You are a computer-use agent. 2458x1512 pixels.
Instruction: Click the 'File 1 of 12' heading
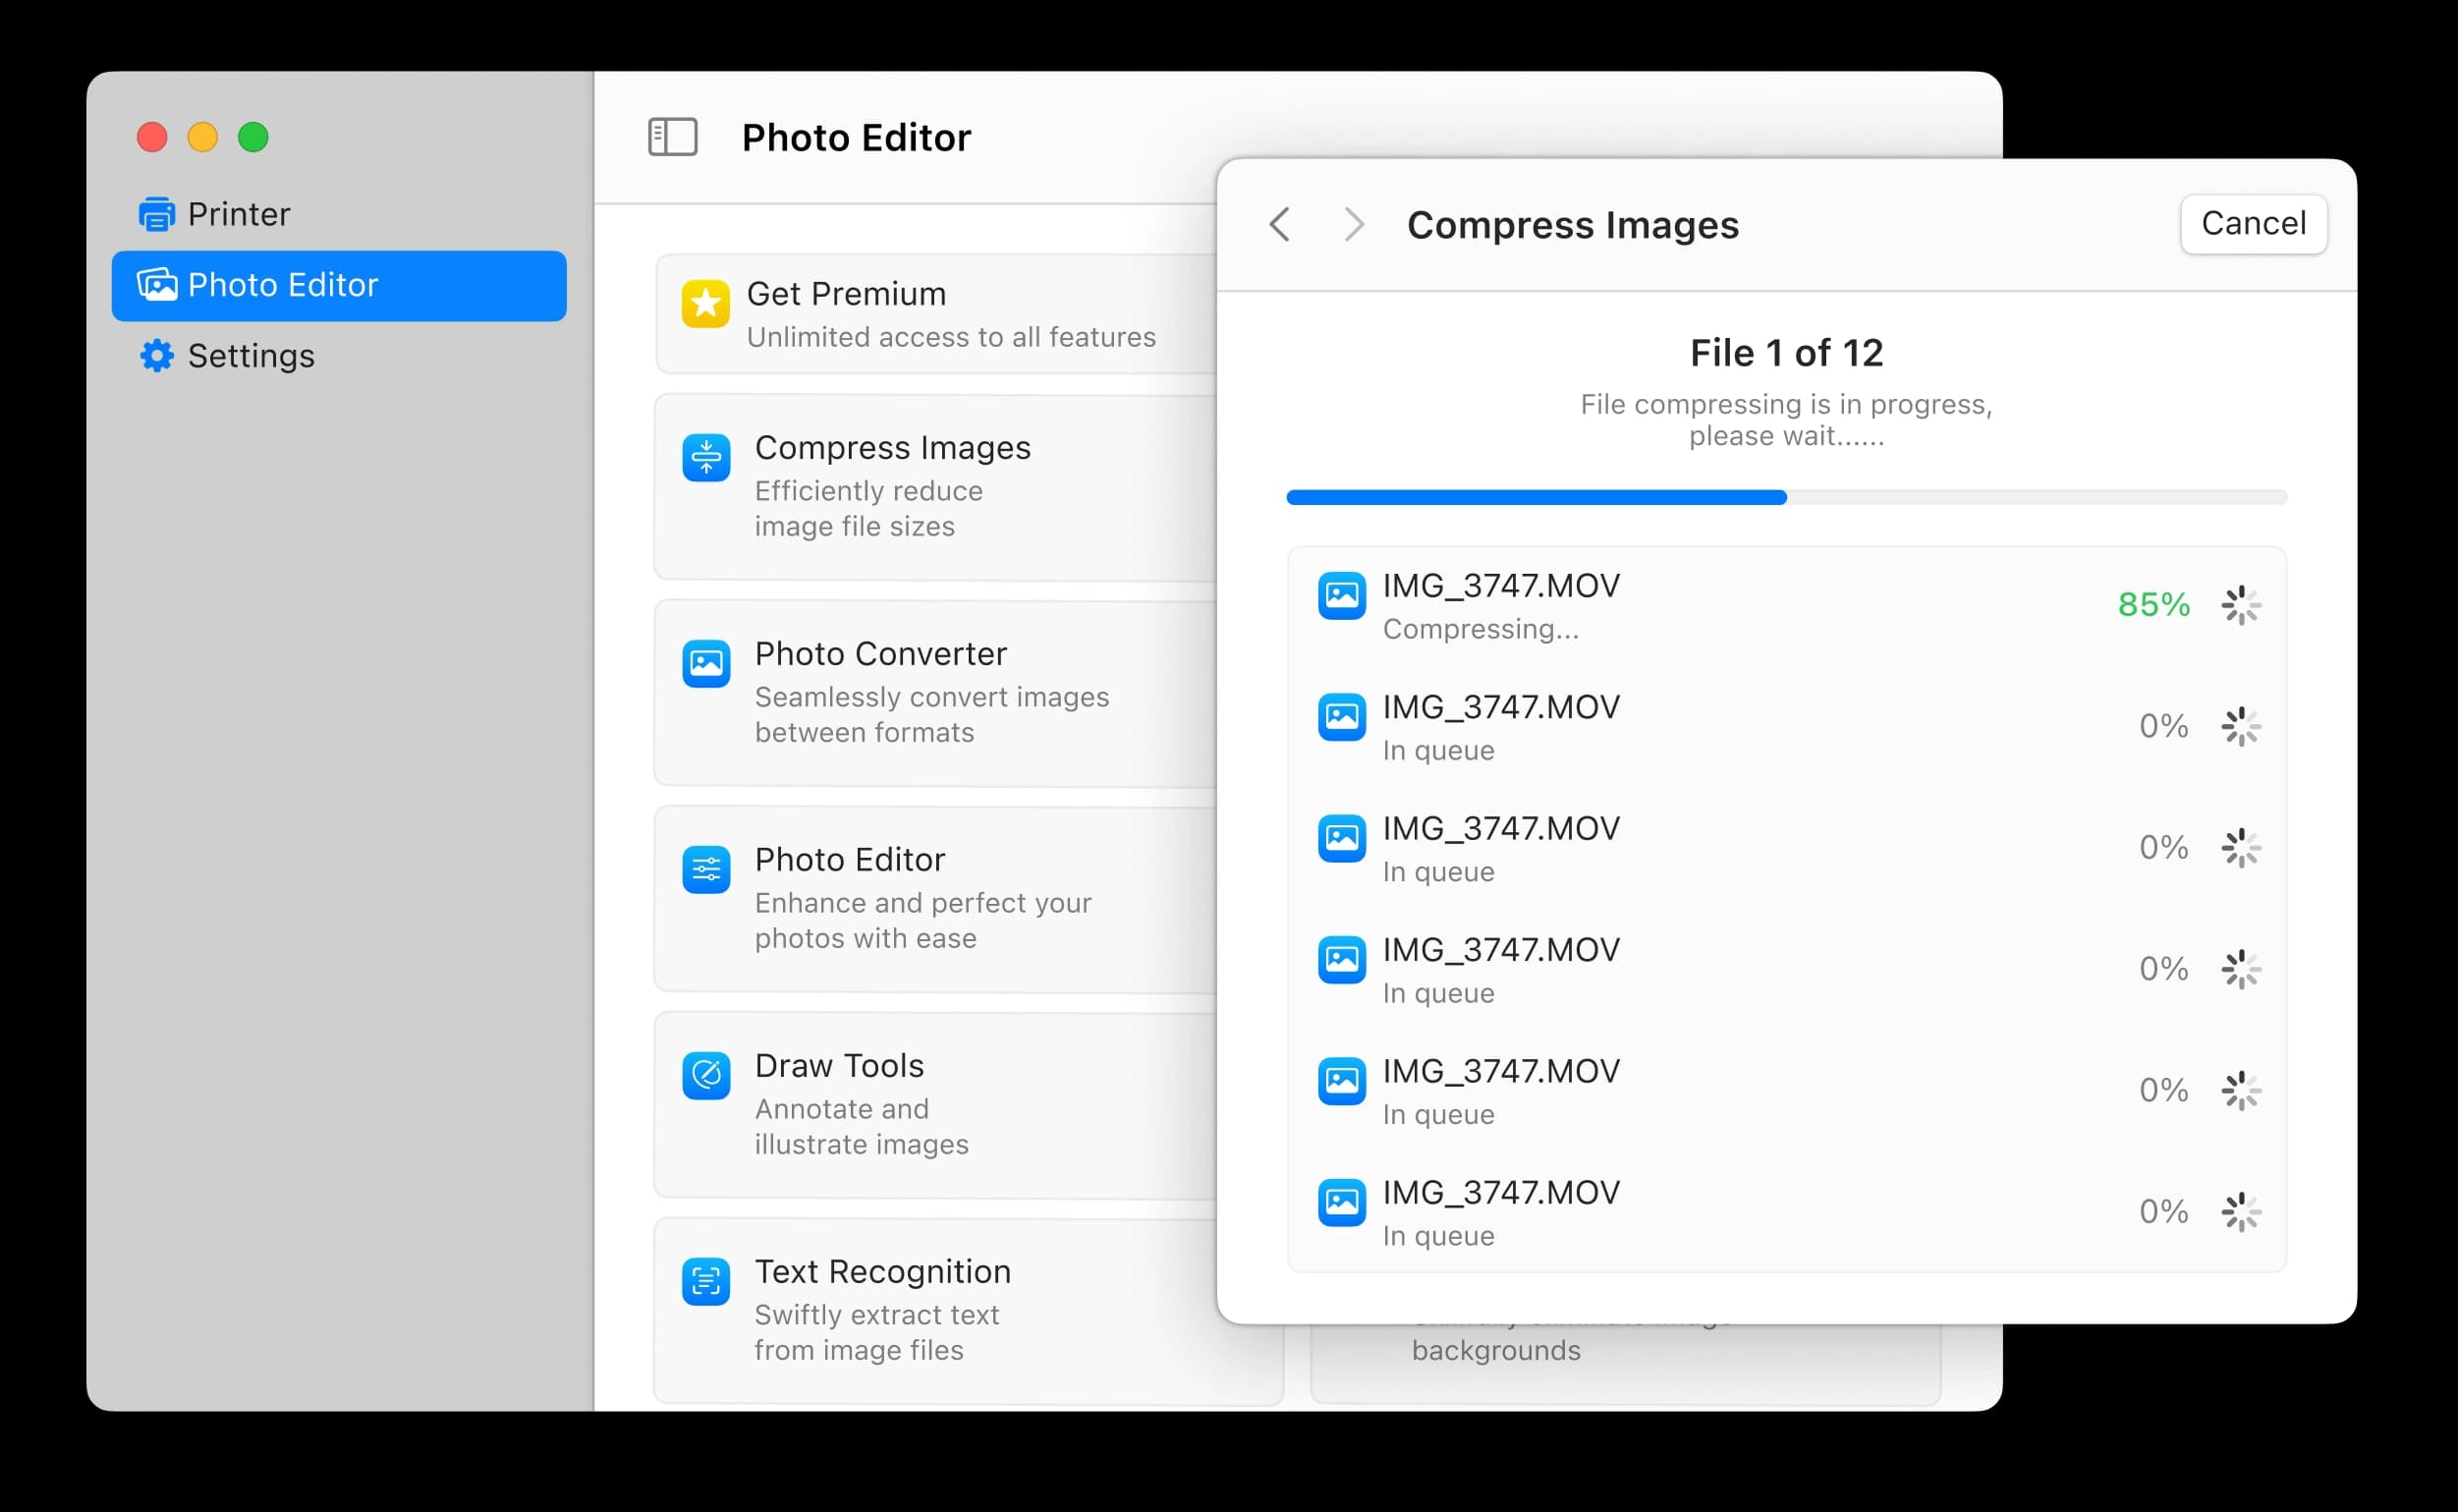pyautogui.click(x=1786, y=353)
